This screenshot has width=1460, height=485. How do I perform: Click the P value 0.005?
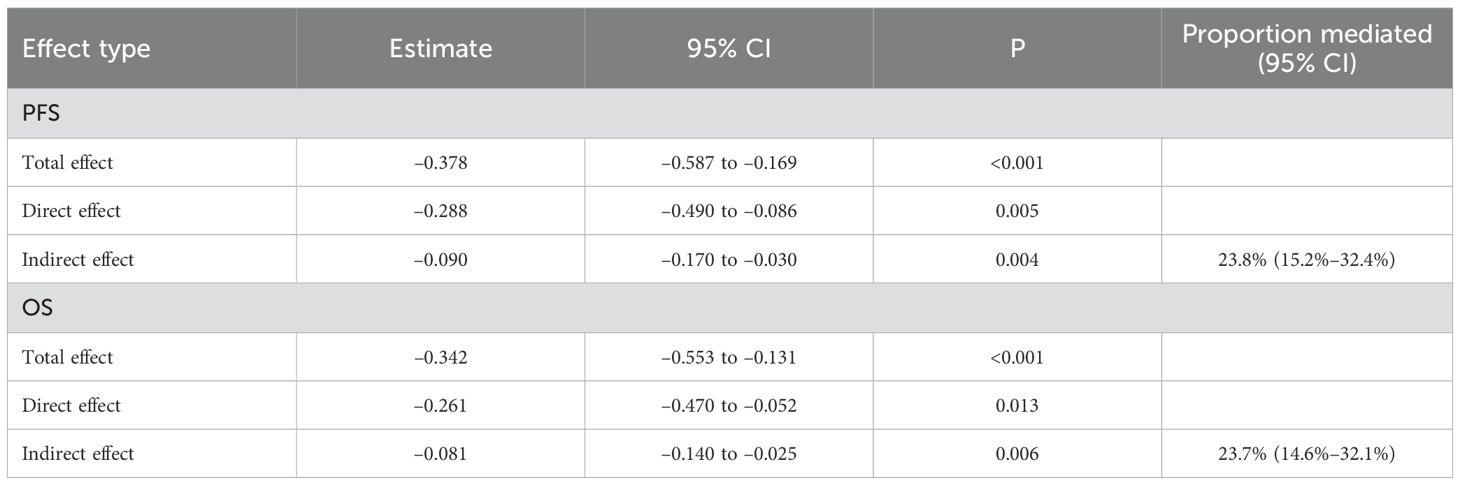tap(1017, 211)
